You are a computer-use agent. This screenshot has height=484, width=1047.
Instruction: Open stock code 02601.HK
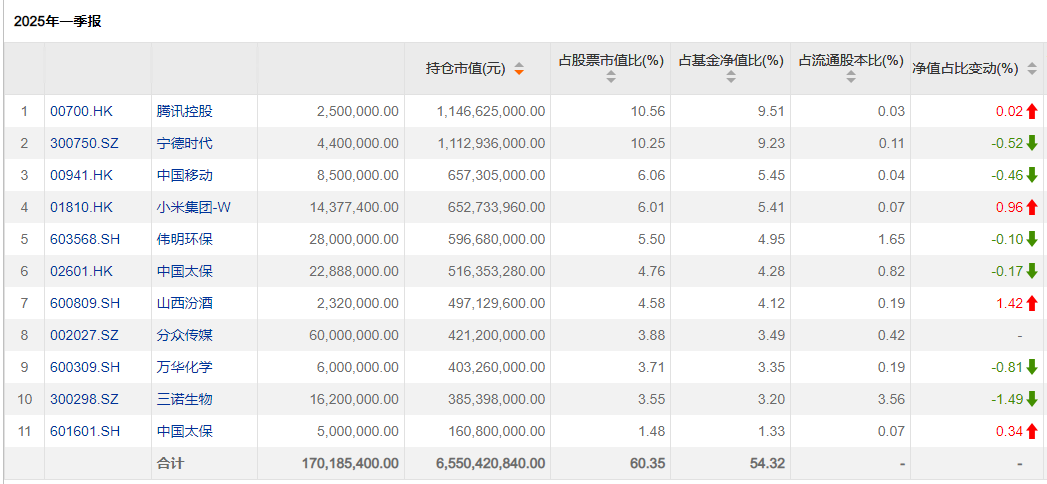click(x=81, y=272)
